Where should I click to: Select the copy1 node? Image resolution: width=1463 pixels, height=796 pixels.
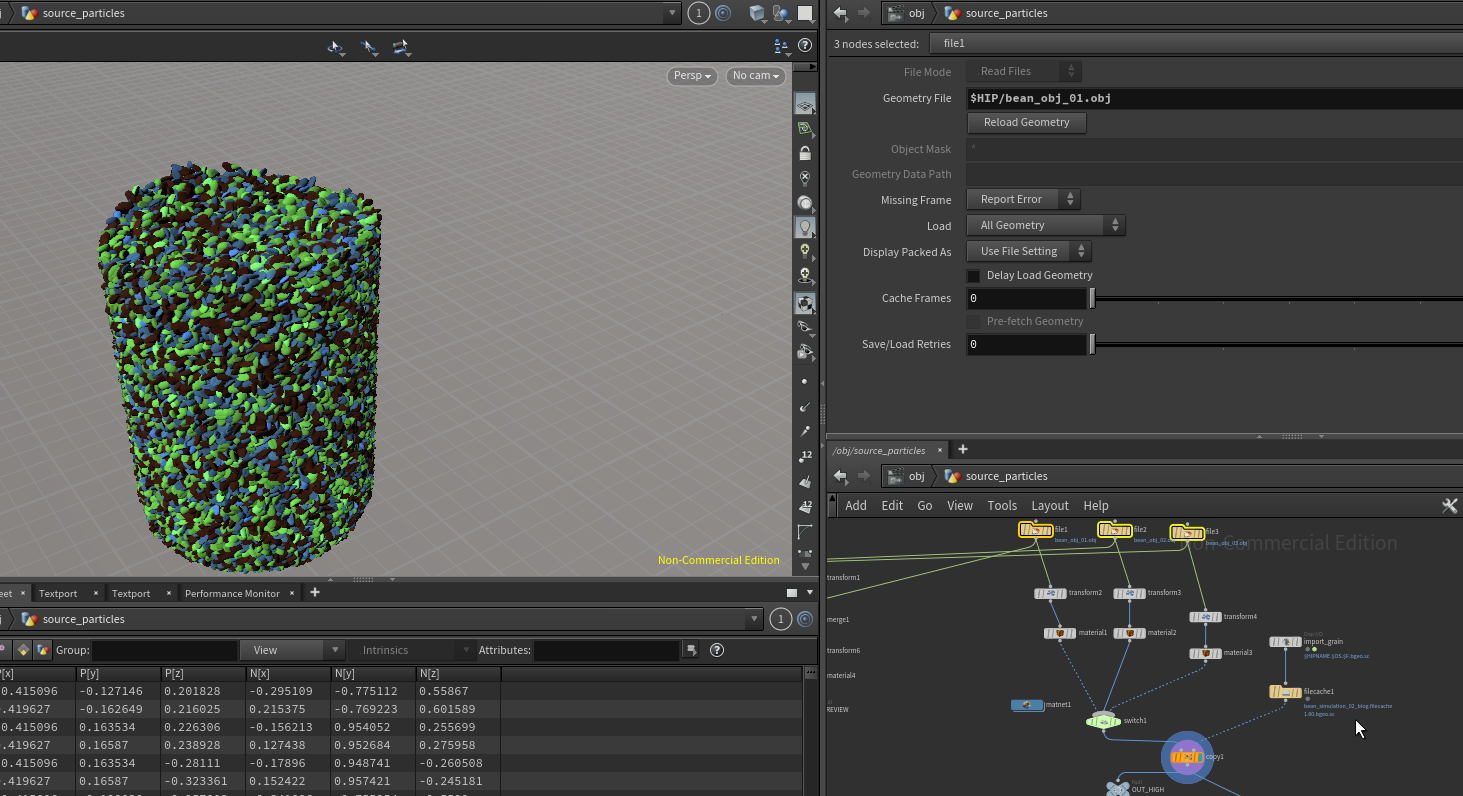tap(1187, 757)
